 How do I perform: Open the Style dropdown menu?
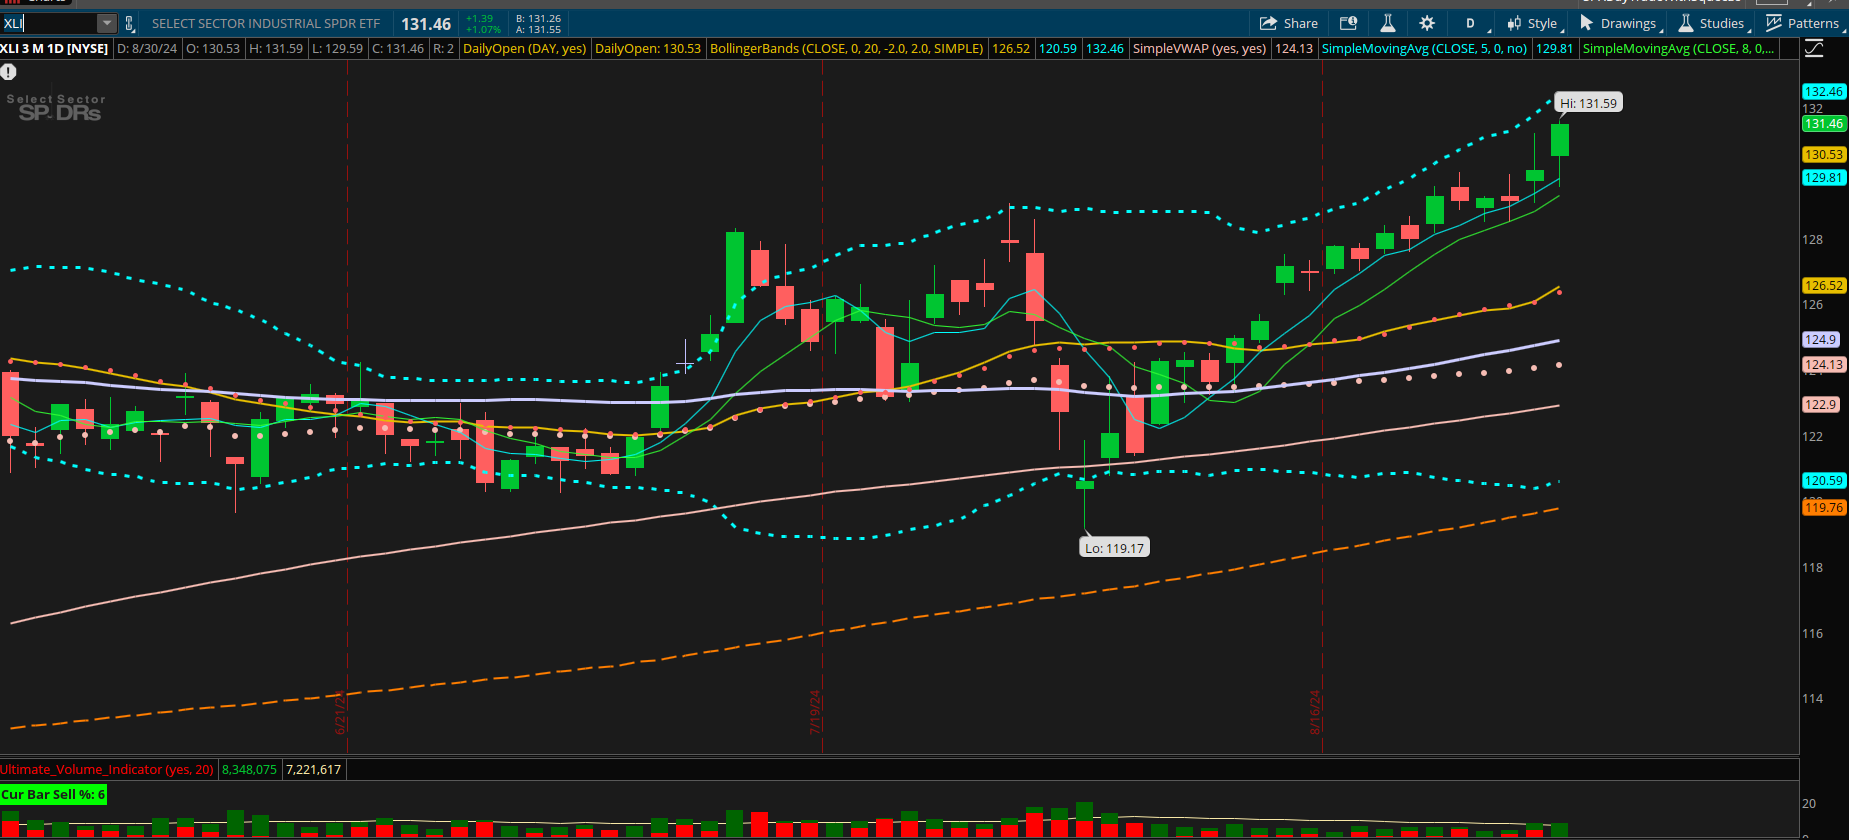1535,23
